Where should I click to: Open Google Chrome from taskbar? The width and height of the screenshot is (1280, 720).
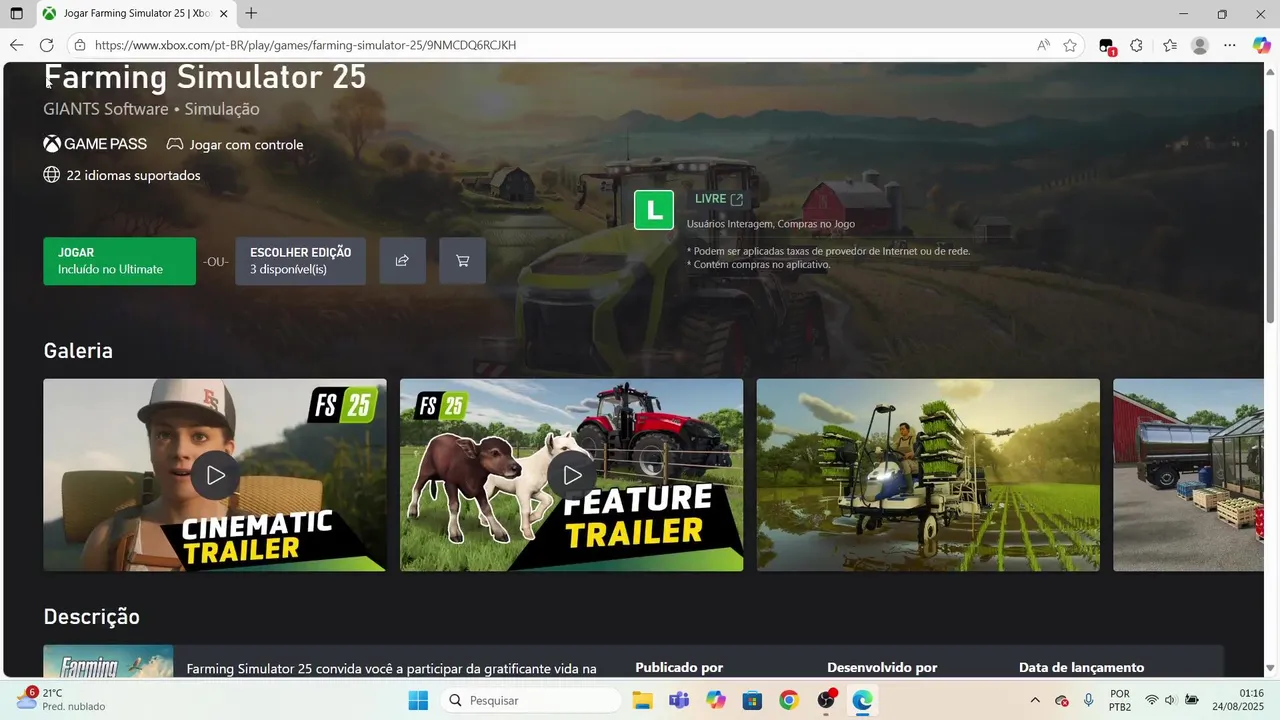click(789, 700)
